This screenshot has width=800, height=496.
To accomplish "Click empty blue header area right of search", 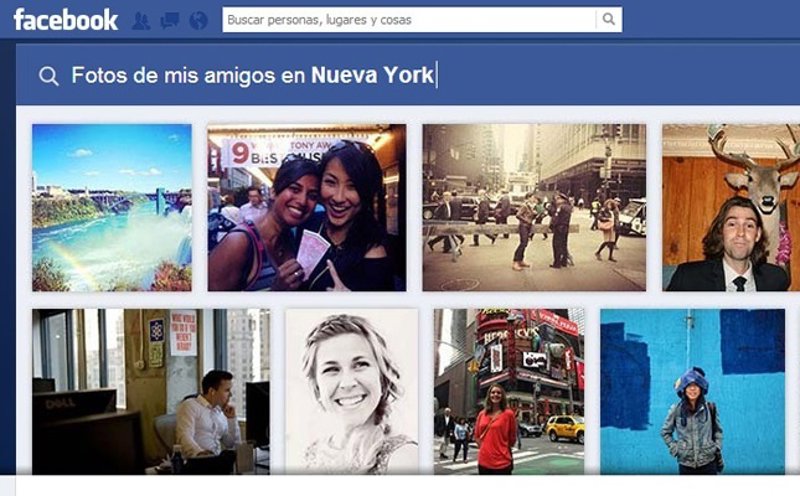I will [x=710, y=19].
